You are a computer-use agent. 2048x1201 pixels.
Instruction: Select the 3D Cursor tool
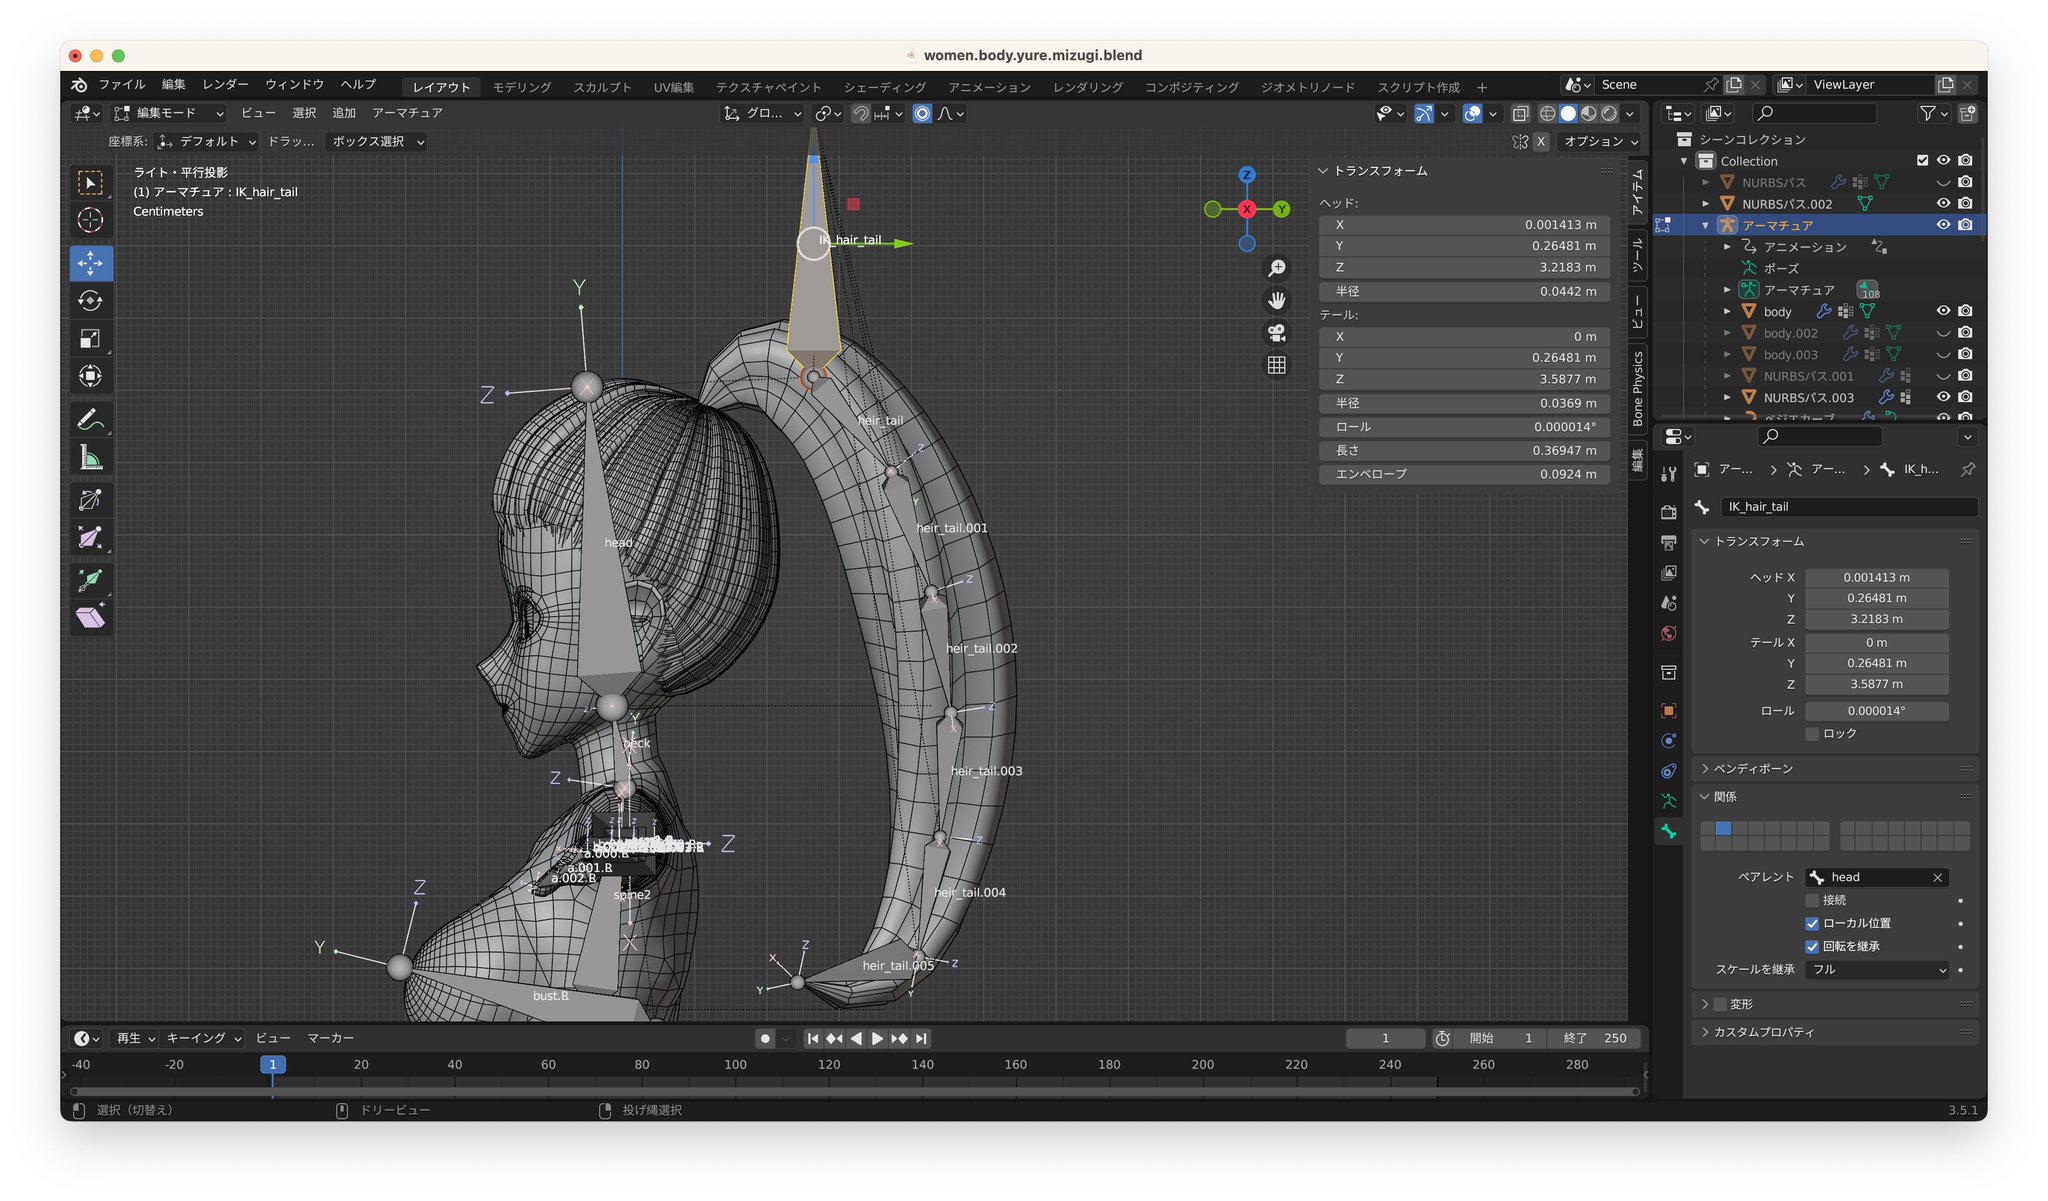tap(90, 219)
